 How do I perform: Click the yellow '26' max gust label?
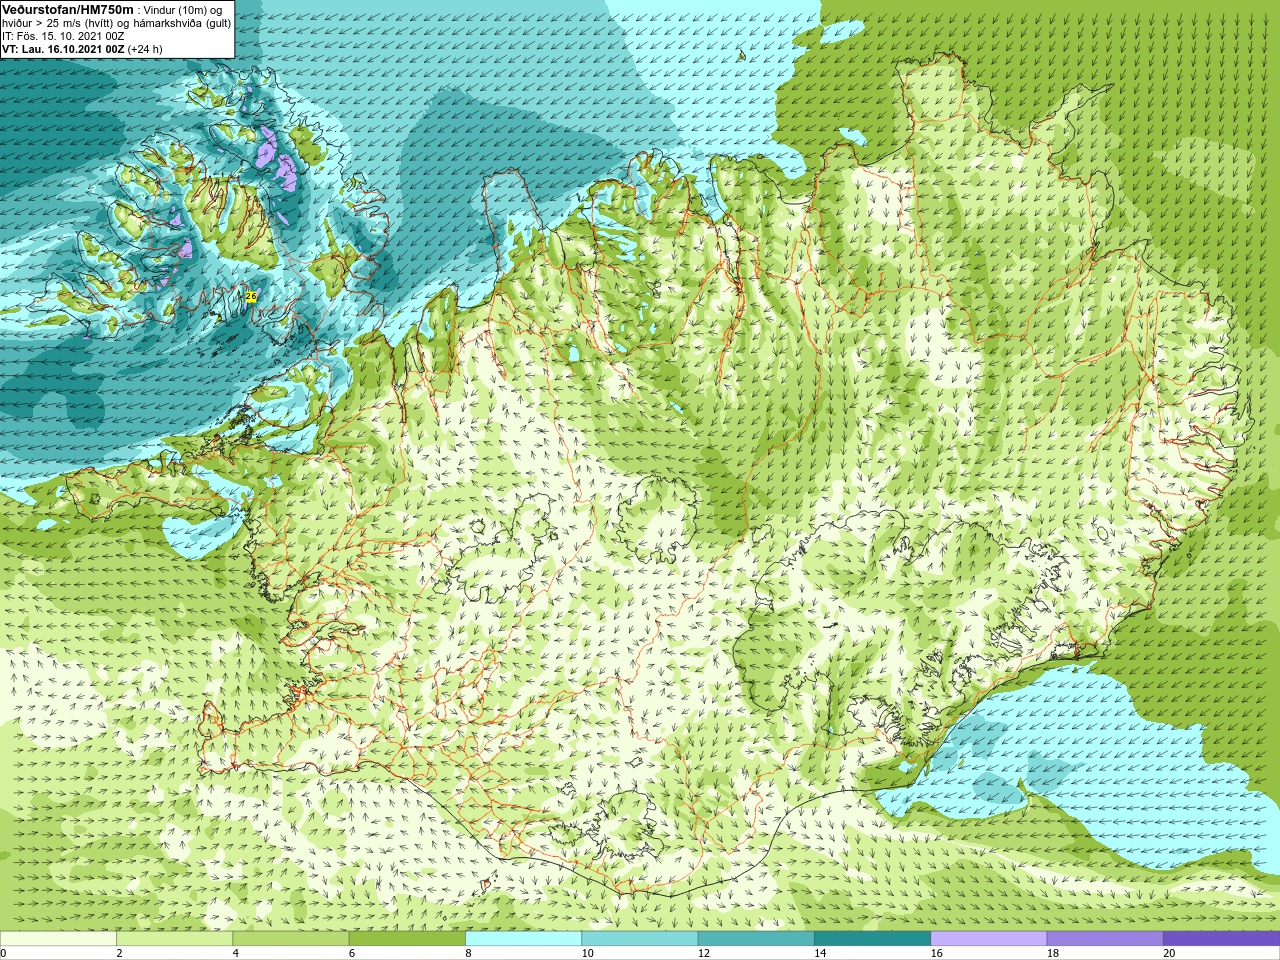[251, 296]
